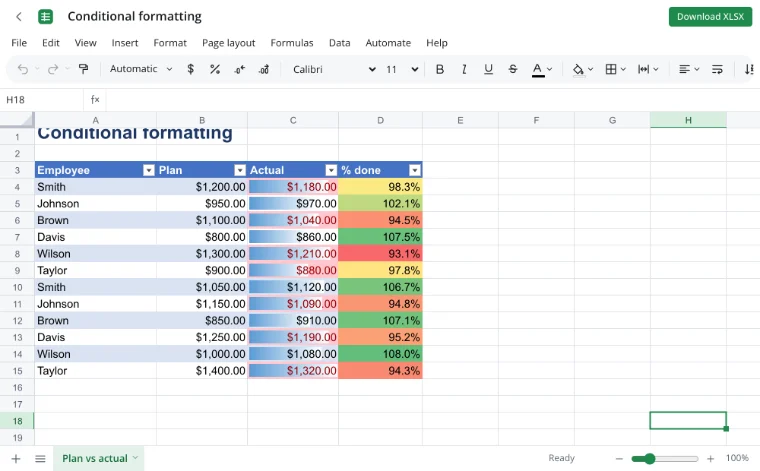The height and width of the screenshot is (471, 760).
Task: Open the Page layout menu
Action: tap(228, 43)
